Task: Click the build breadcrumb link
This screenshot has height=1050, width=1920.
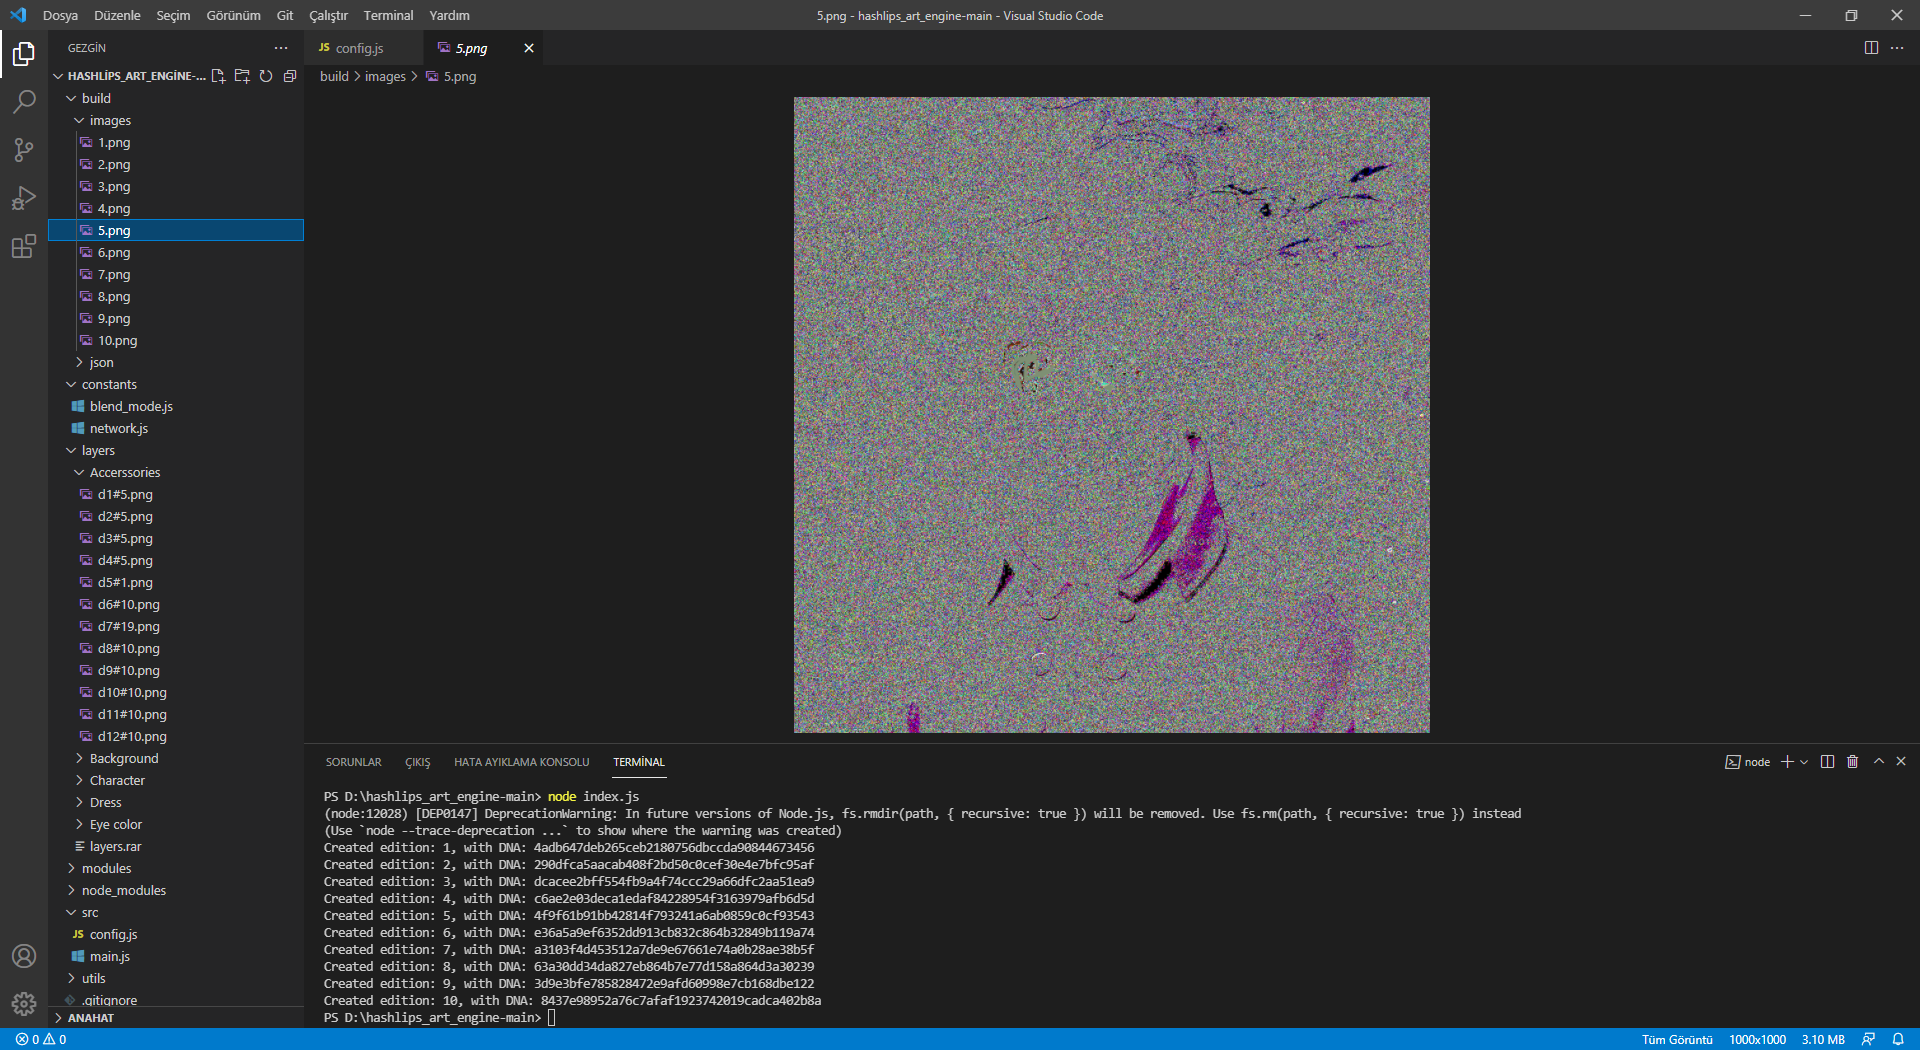Action: point(334,76)
